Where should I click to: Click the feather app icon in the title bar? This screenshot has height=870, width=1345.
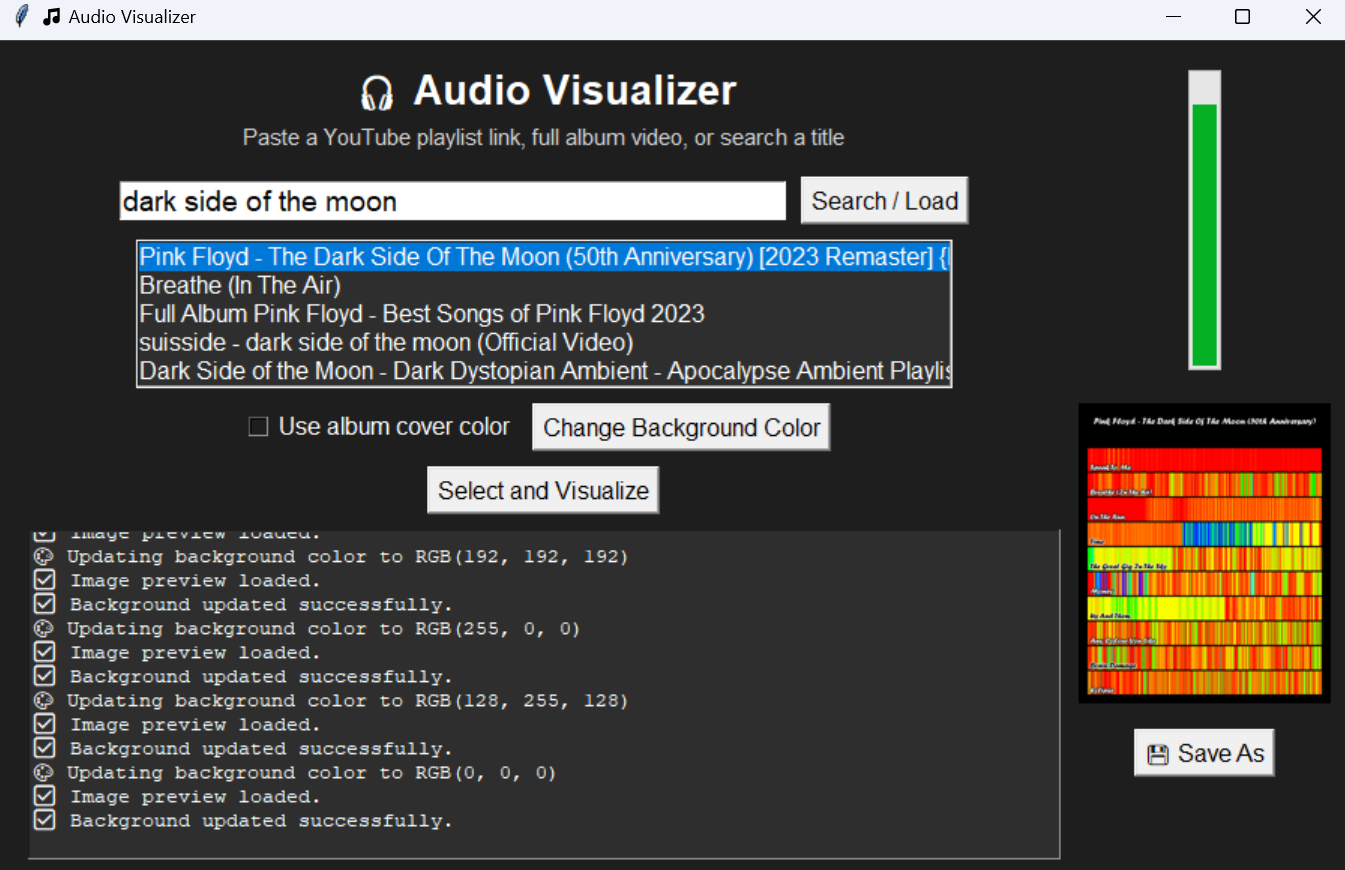pyautogui.click(x=22, y=17)
